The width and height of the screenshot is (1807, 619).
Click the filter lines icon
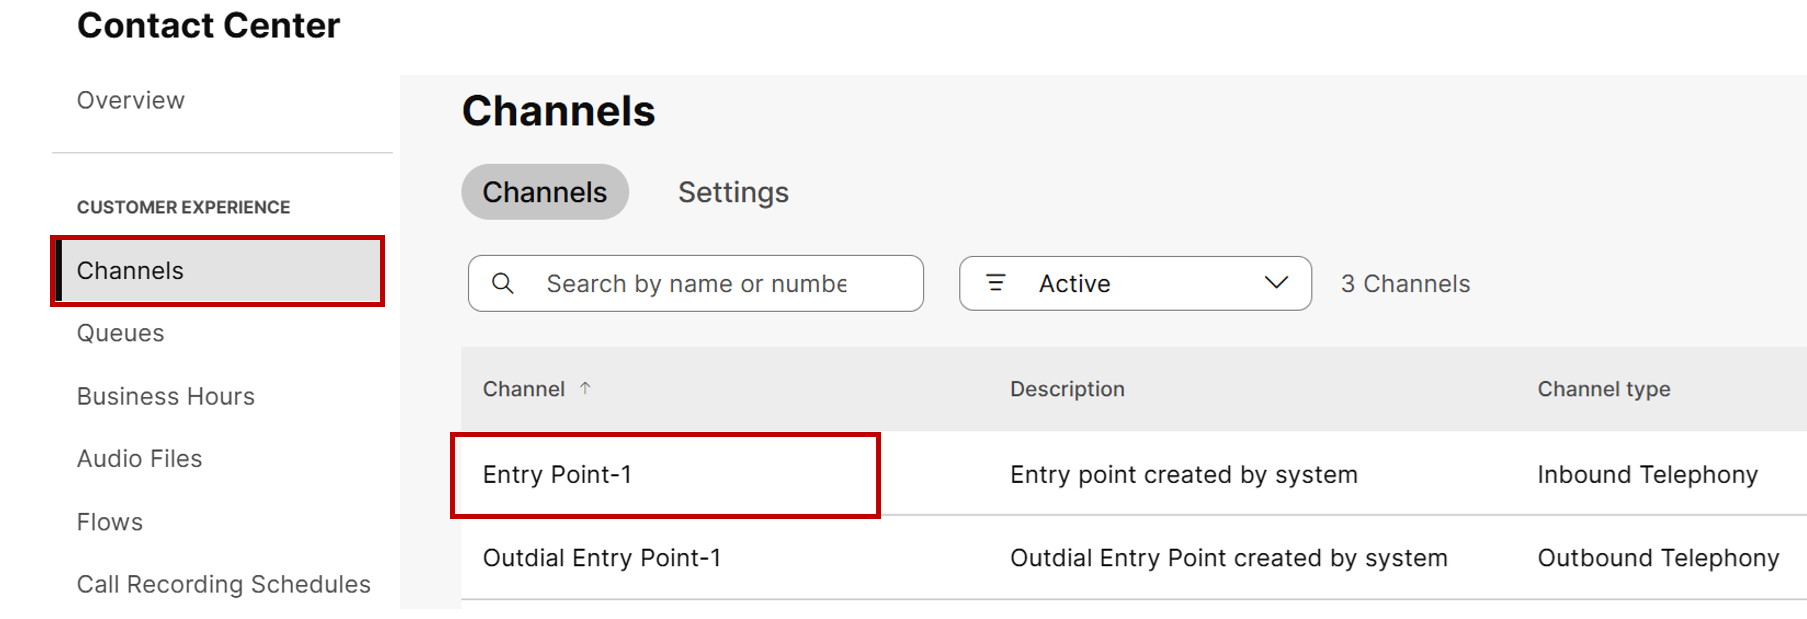tap(996, 283)
